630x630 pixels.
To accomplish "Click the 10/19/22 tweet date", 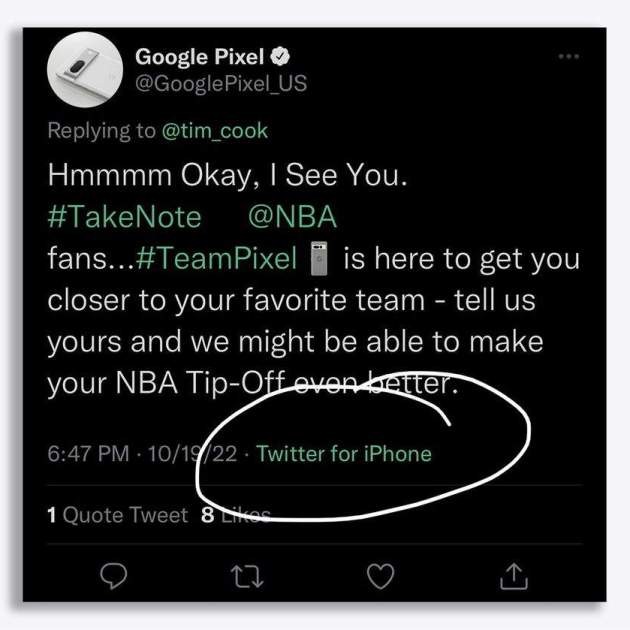I will click(192, 454).
